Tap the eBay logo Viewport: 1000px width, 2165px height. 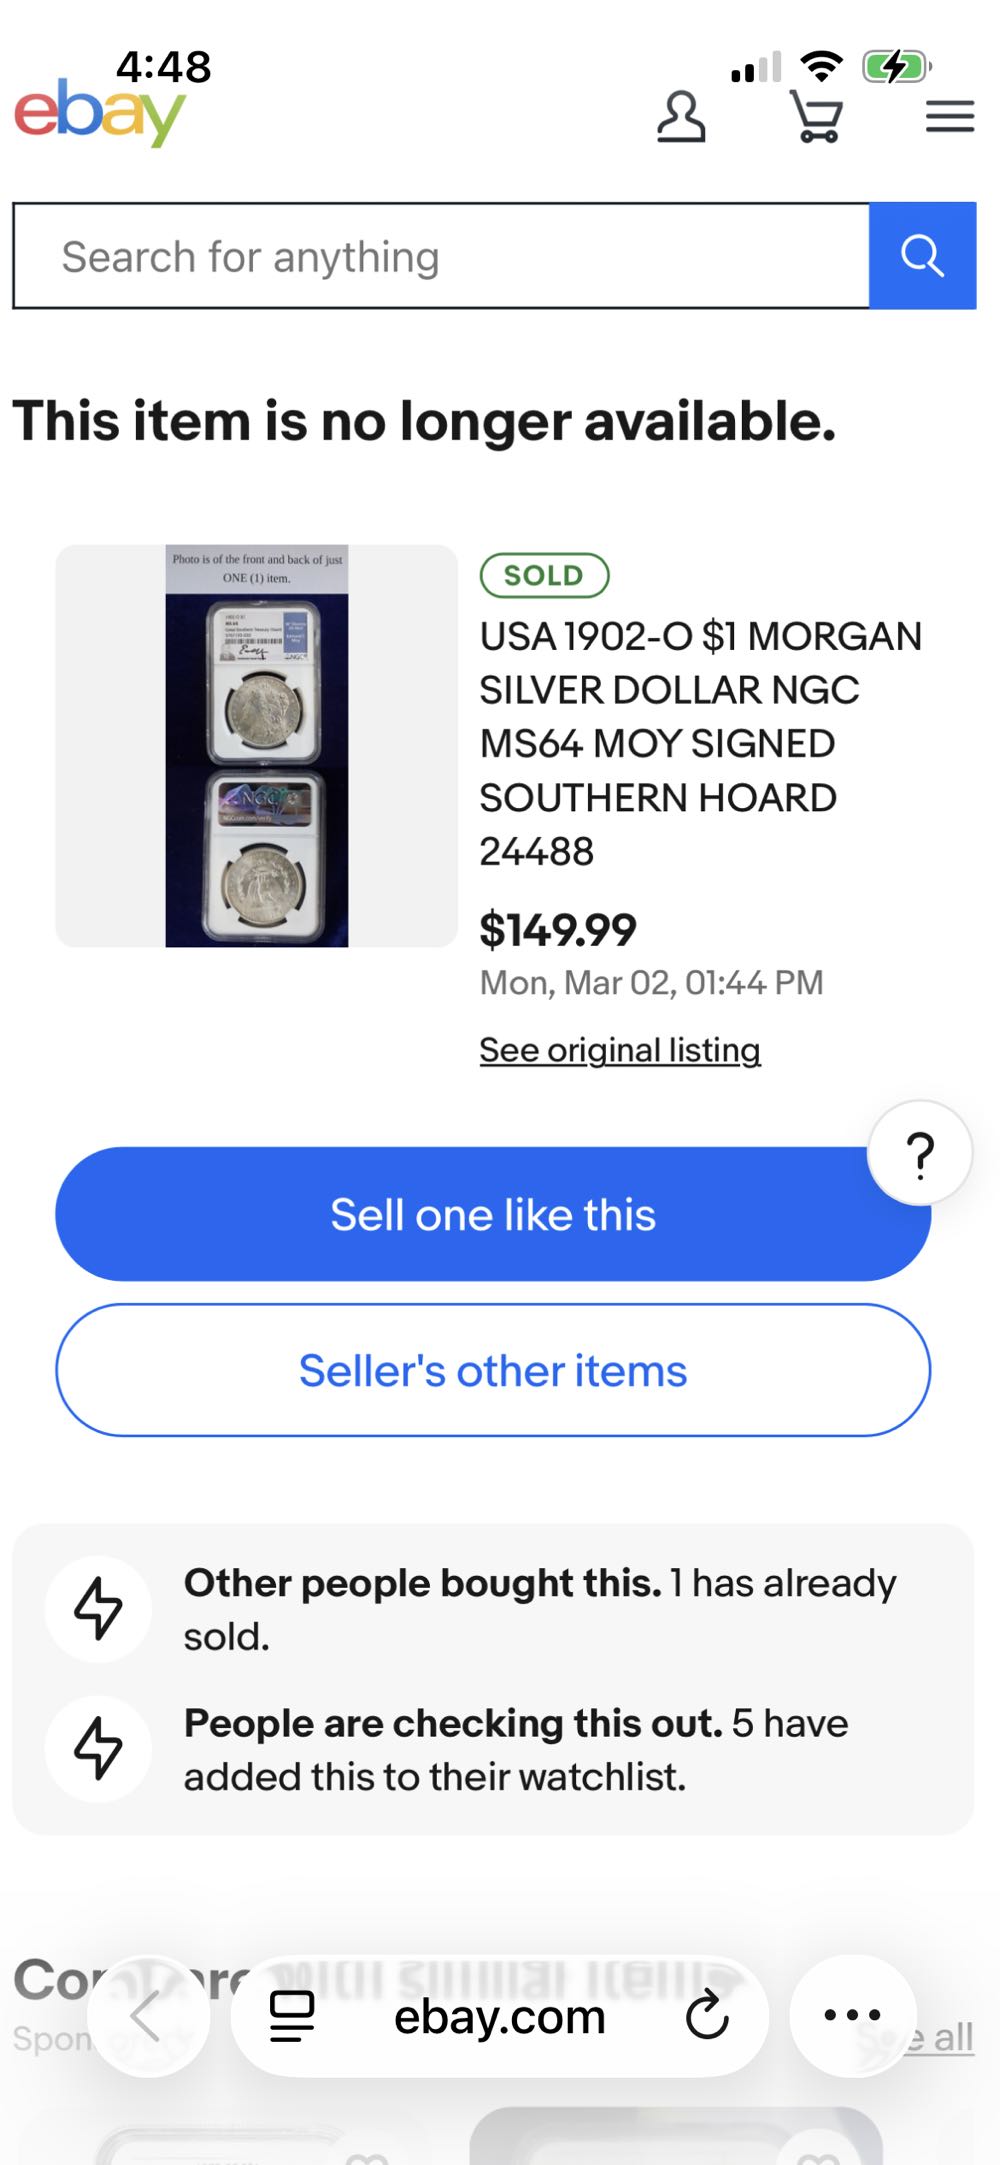point(99,113)
